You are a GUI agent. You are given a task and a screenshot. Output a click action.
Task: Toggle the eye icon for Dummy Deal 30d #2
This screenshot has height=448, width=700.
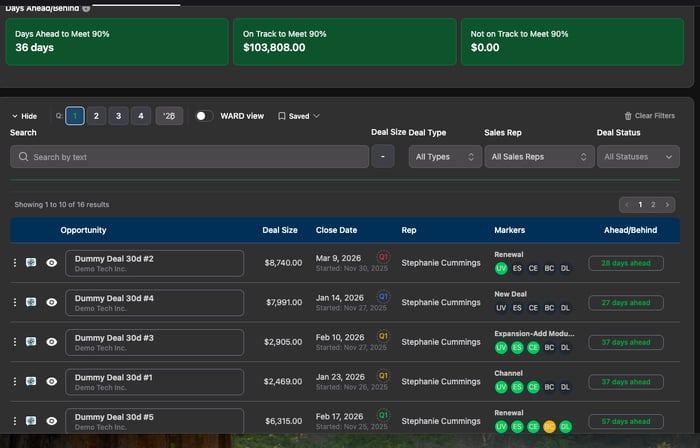[x=51, y=263]
